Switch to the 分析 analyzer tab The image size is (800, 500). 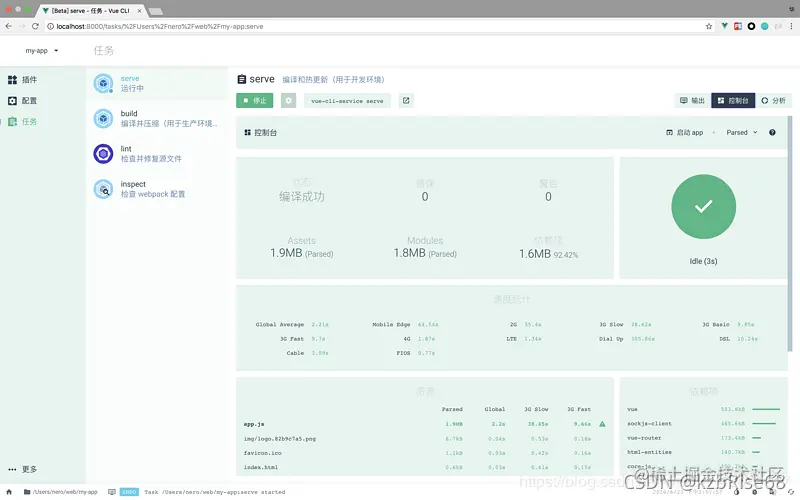(x=773, y=101)
